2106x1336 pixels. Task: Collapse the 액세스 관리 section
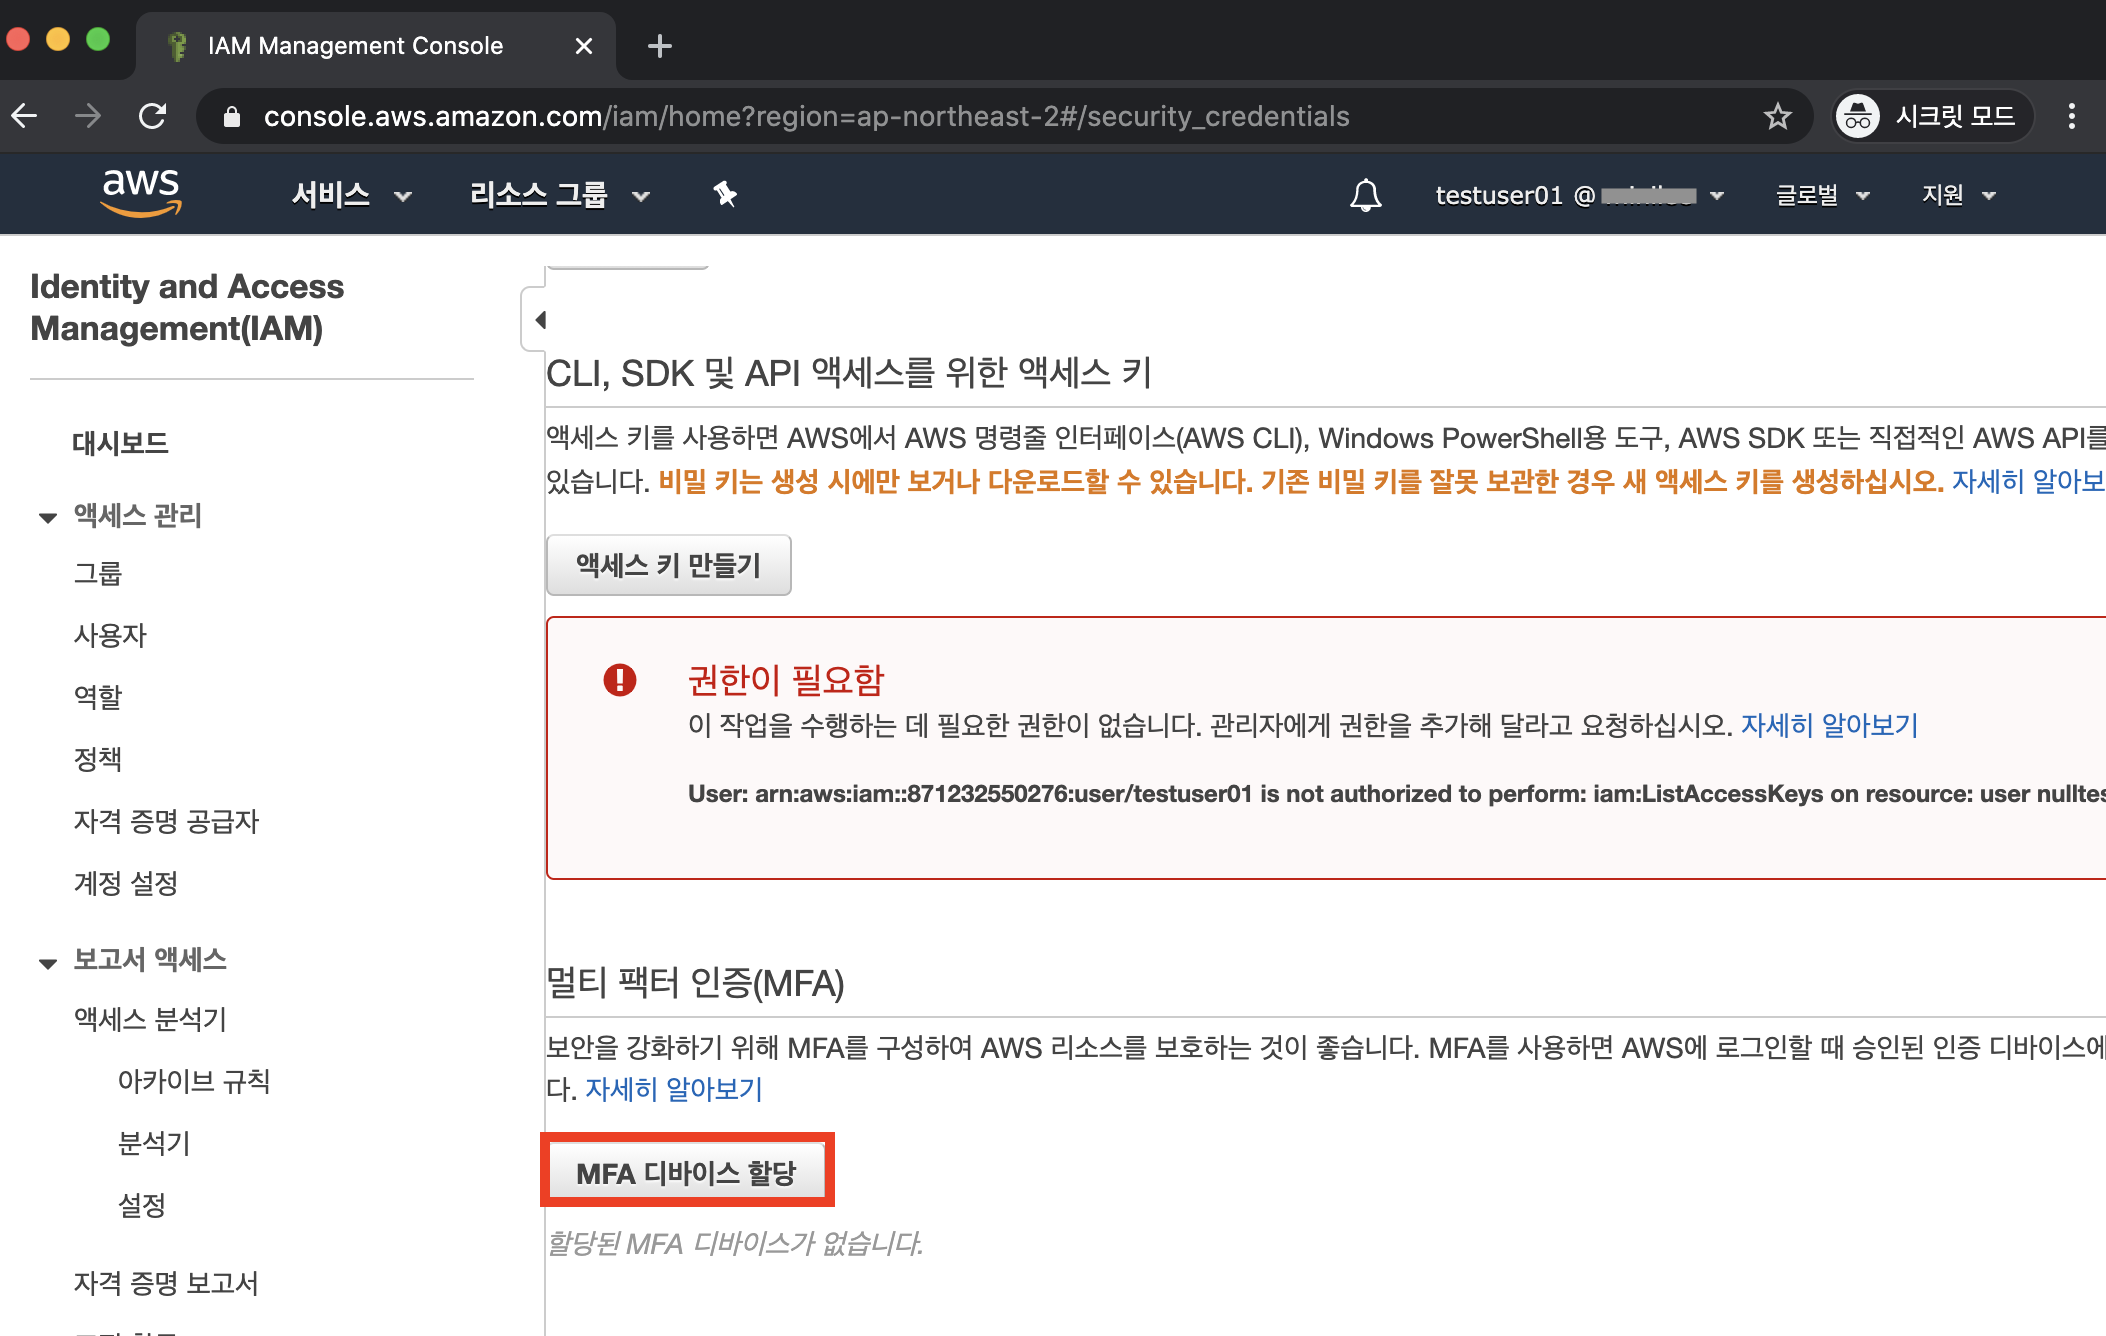(47, 517)
